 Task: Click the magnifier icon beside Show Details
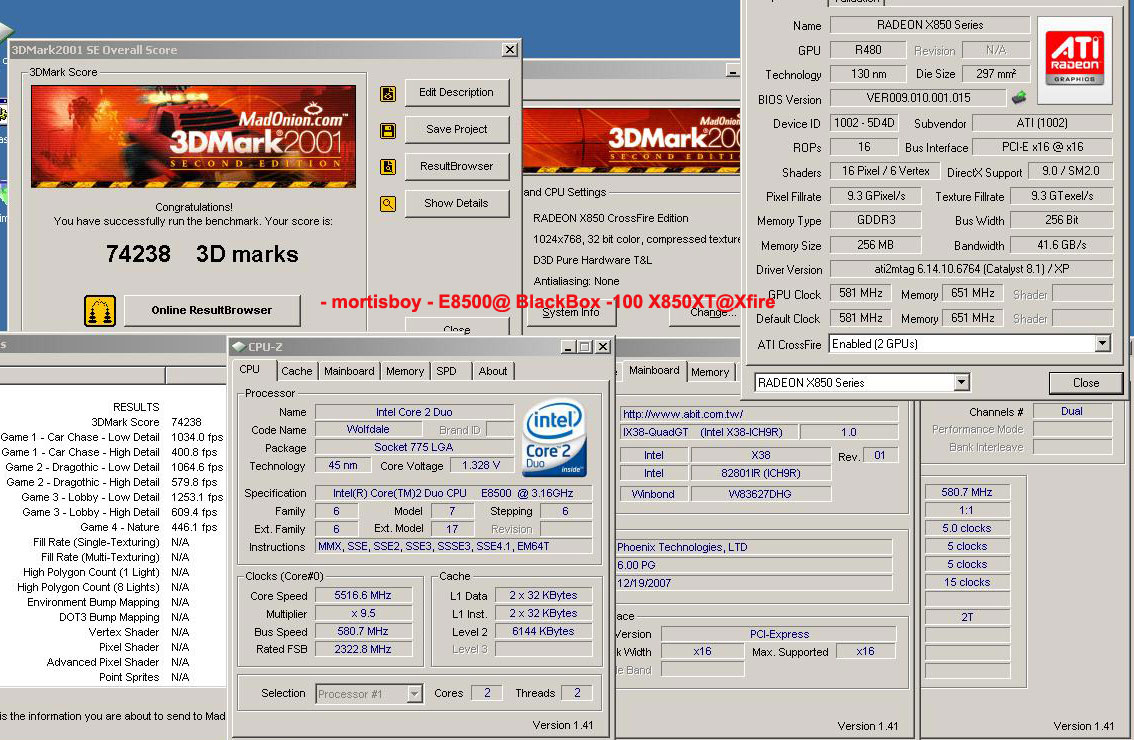click(388, 204)
